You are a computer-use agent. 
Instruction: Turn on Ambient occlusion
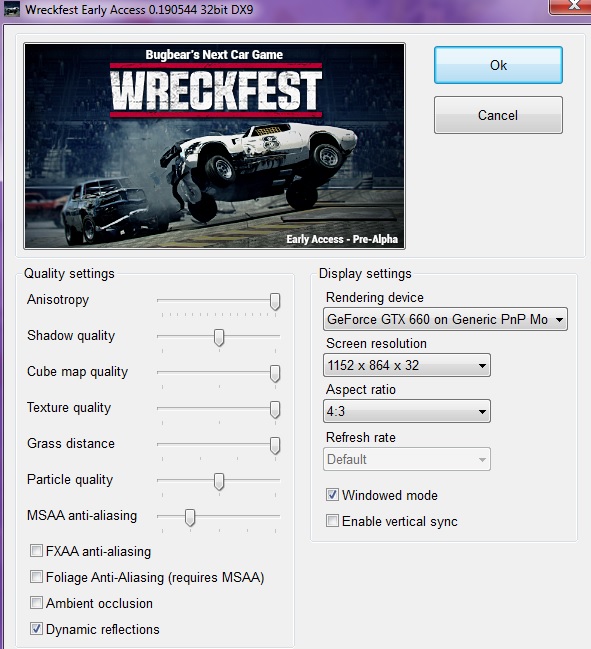point(36,603)
